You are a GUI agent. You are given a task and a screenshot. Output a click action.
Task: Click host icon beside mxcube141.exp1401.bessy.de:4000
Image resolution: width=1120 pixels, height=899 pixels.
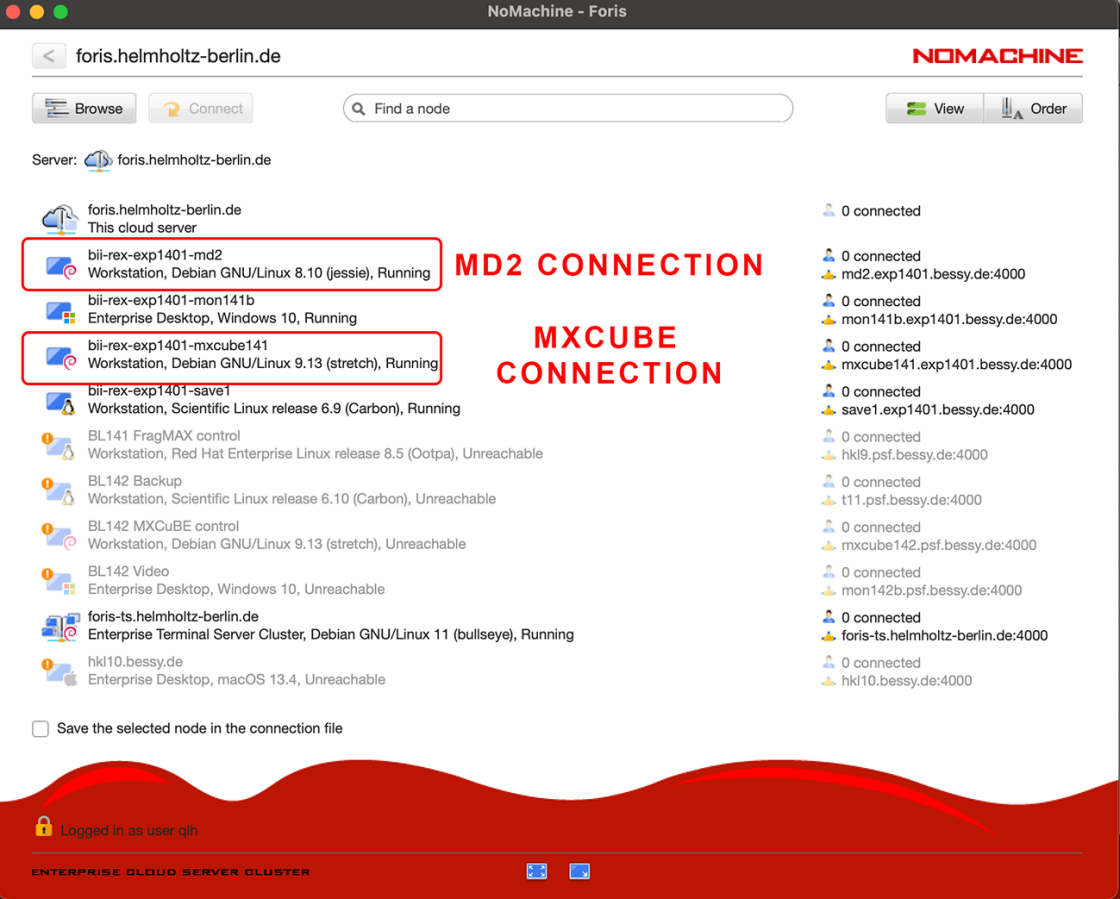click(x=829, y=365)
